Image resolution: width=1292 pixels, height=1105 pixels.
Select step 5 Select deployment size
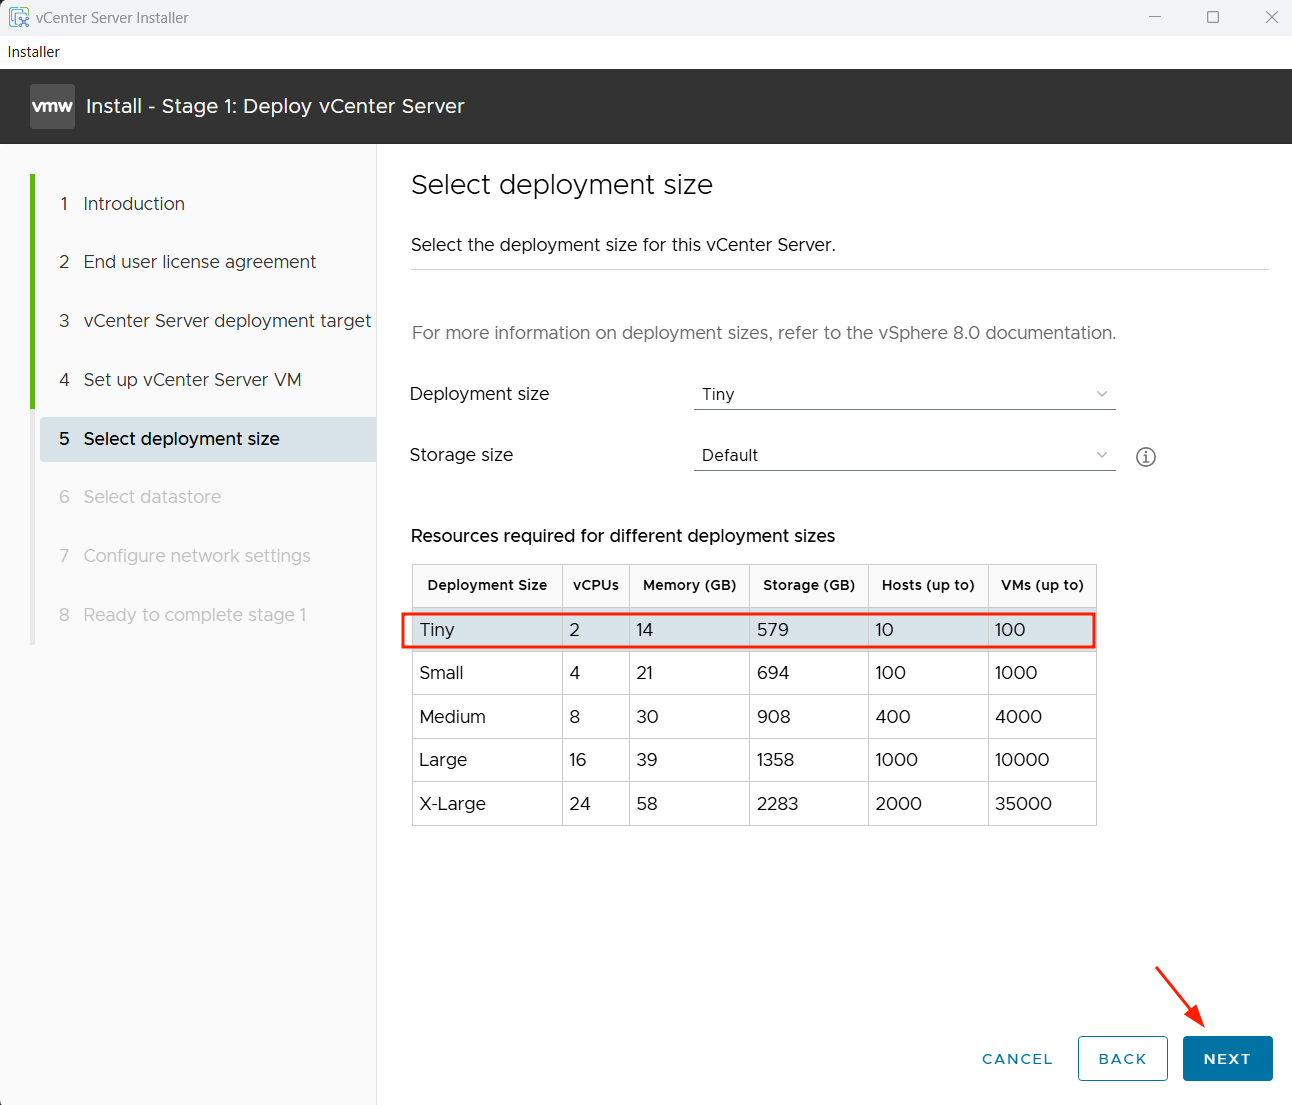(x=208, y=439)
